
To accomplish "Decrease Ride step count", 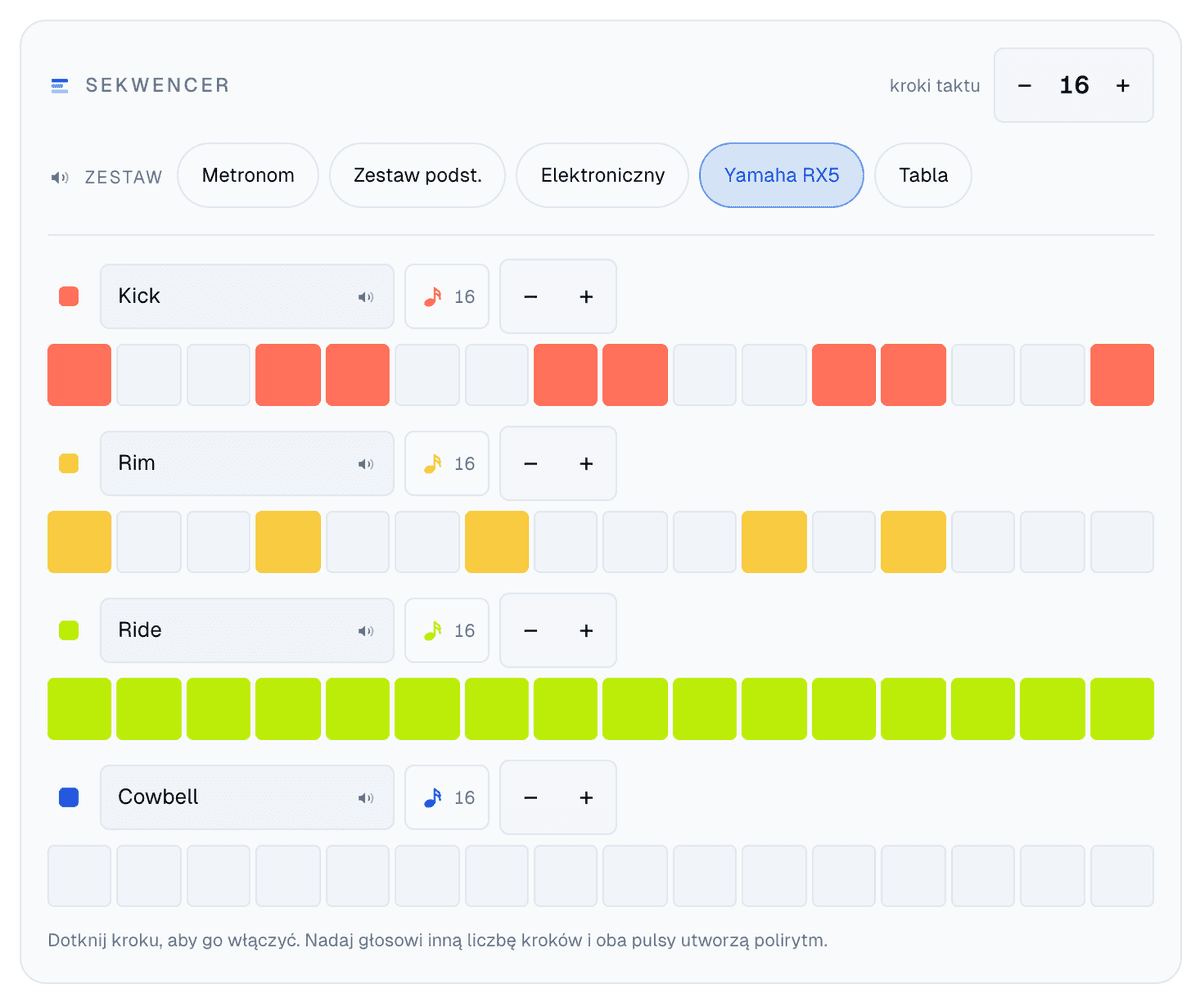I will pyautogui.click(x=531, y=631).
